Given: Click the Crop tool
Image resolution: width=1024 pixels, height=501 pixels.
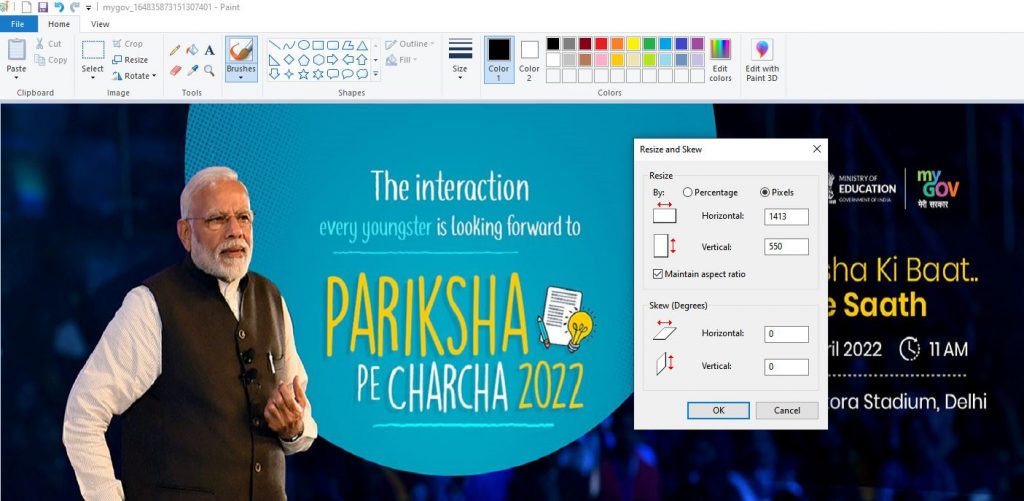Looking at the screenshot, I should [127, 44].
